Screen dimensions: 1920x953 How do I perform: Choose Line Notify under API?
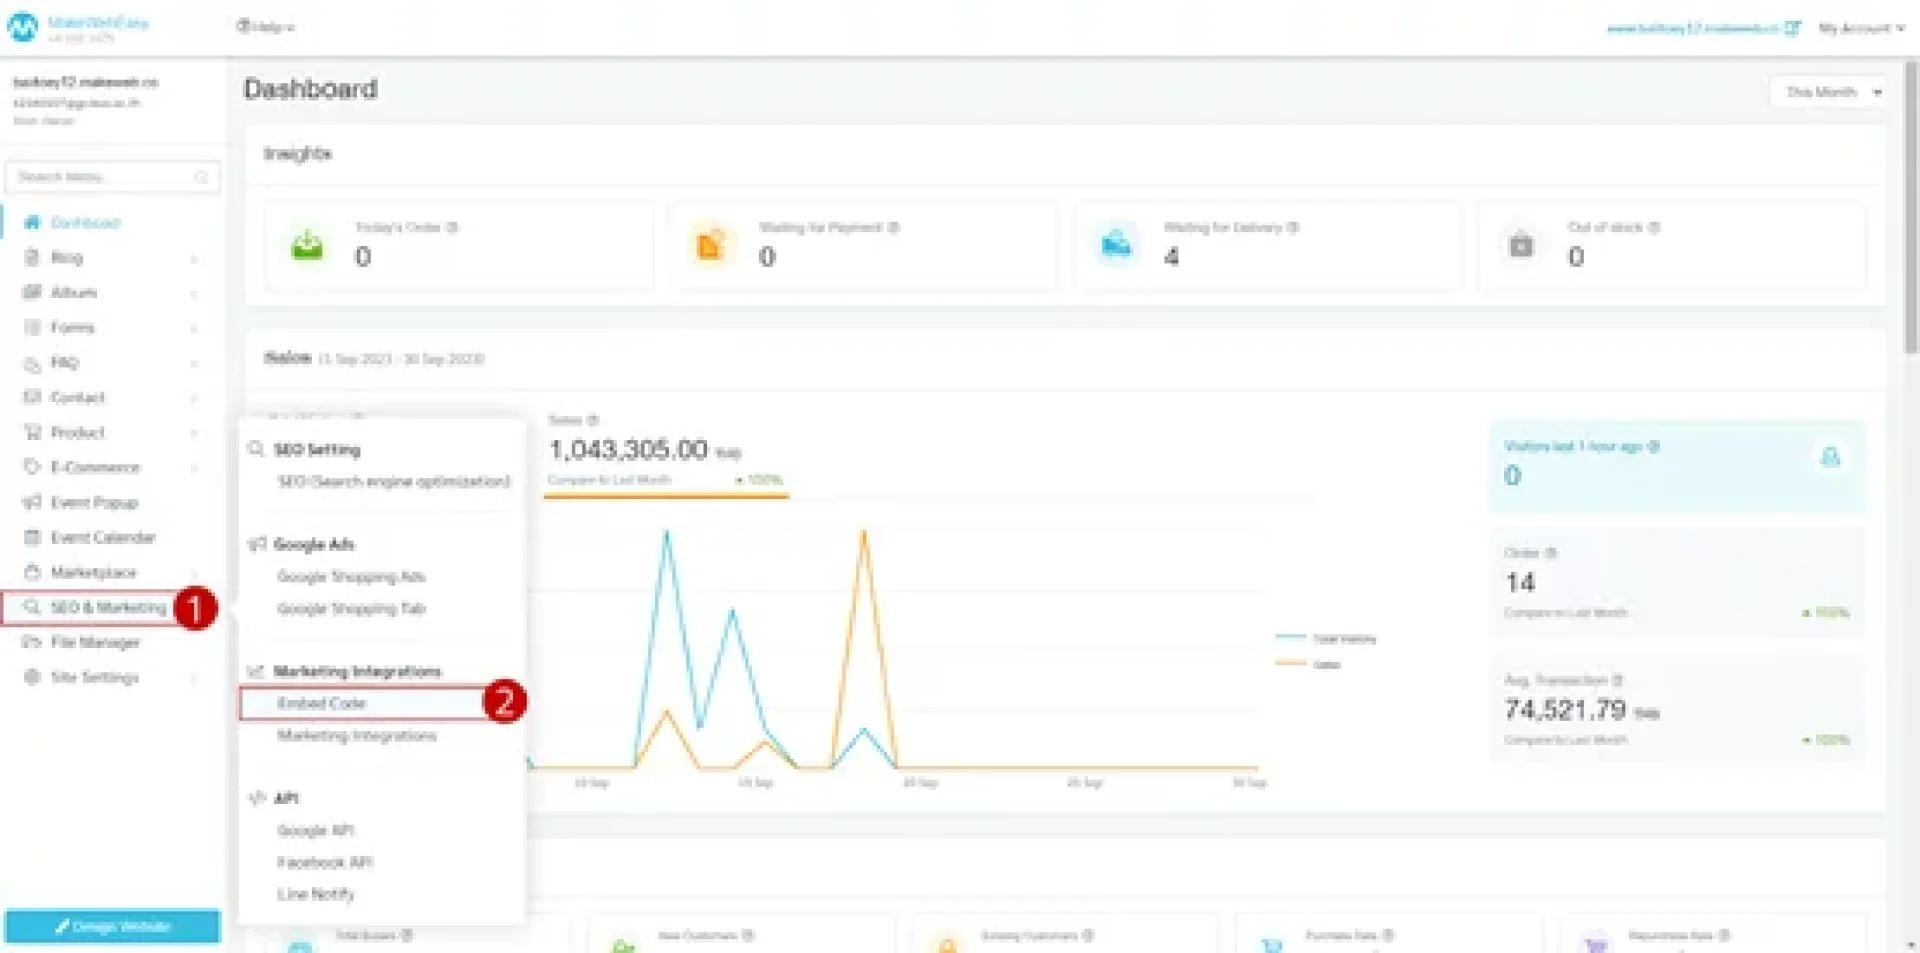(x=316, y=894)
